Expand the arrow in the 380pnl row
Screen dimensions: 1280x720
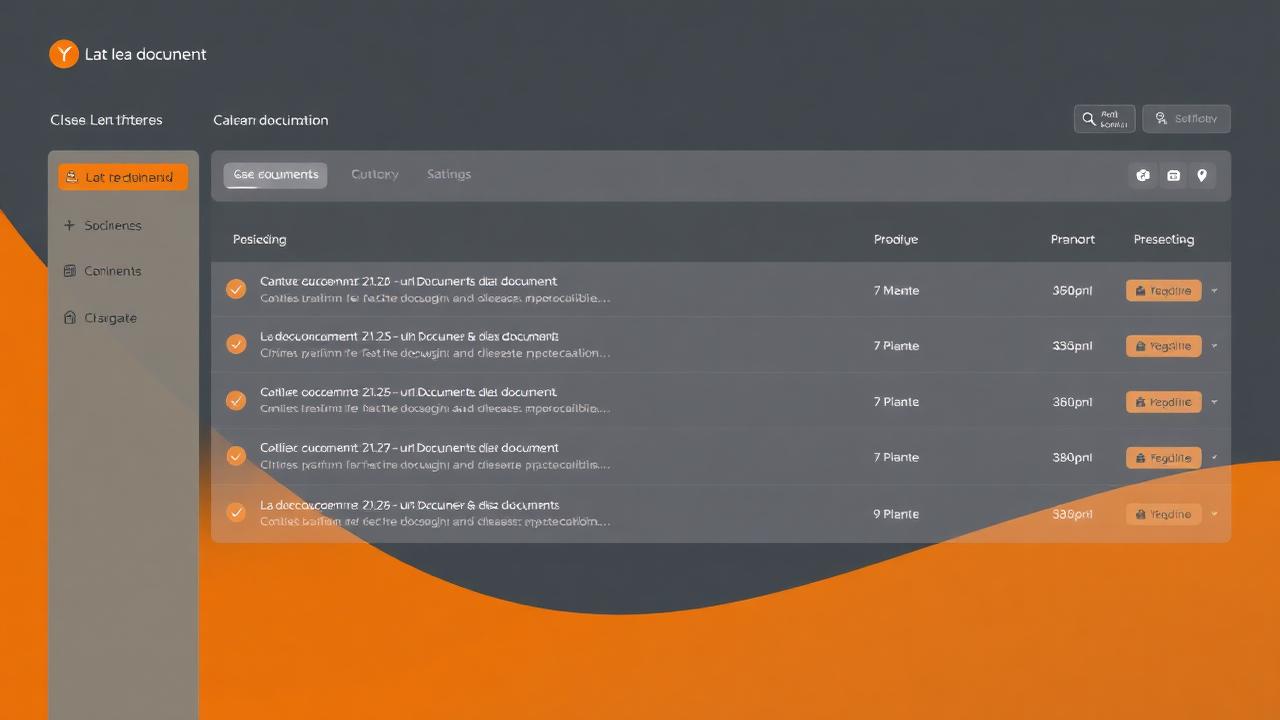click(x=1214, y=457)
